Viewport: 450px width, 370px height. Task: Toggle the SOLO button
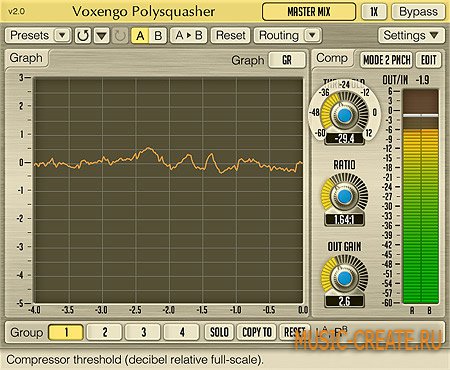(219, 332)
